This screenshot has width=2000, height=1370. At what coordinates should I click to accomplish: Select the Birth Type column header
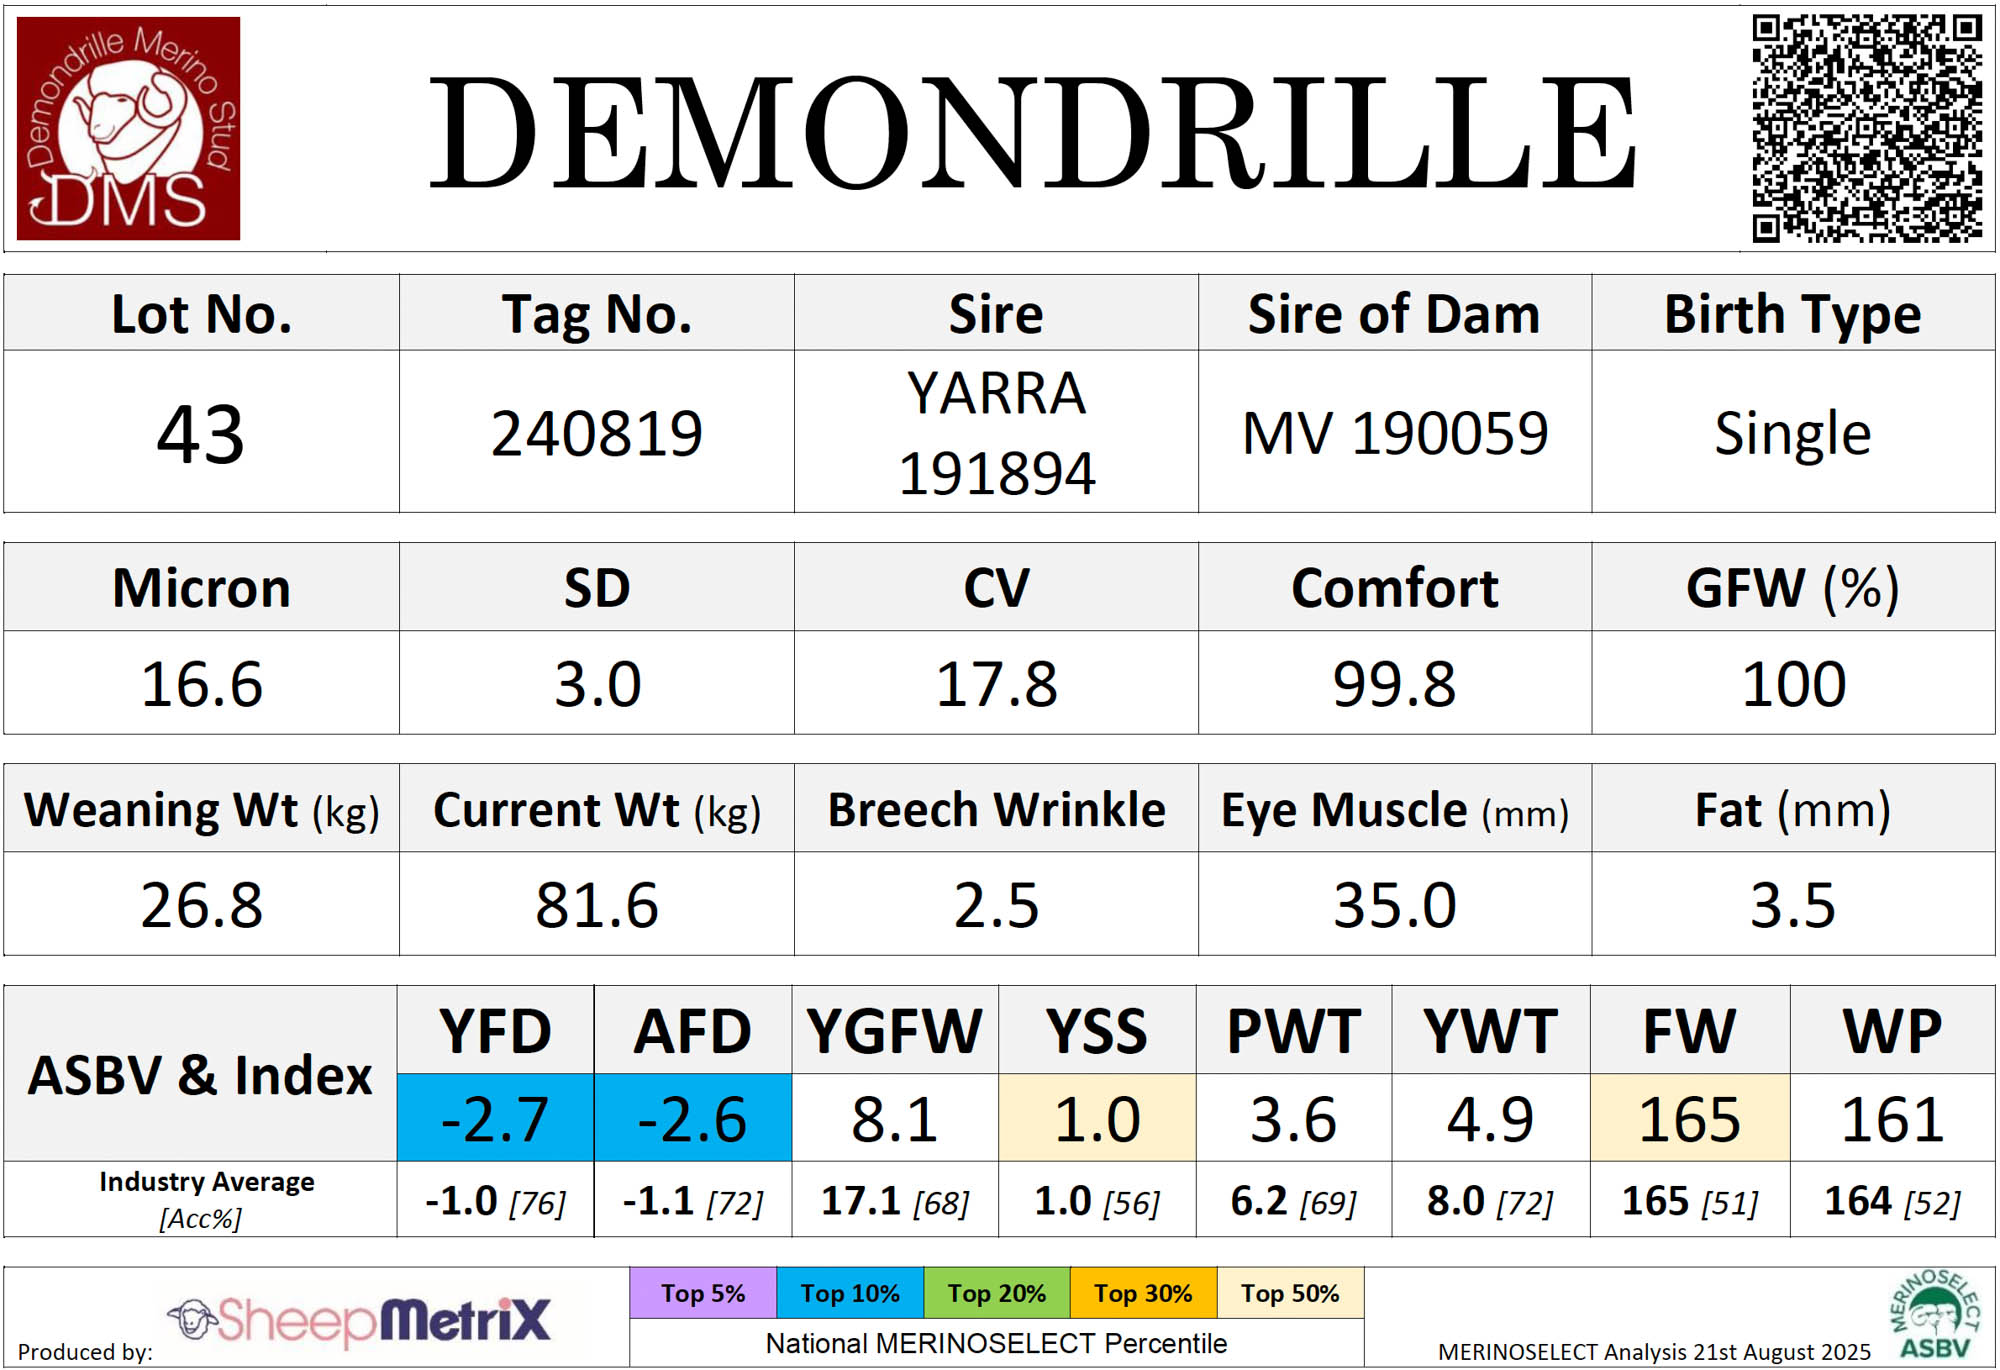(1792, 314)
